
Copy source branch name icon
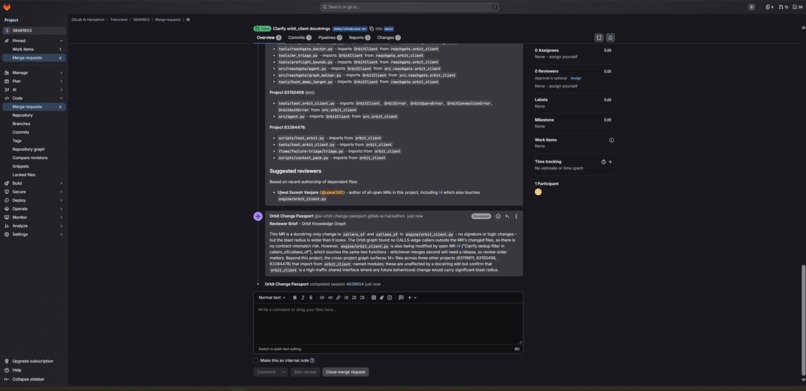[x=372, y=29]
